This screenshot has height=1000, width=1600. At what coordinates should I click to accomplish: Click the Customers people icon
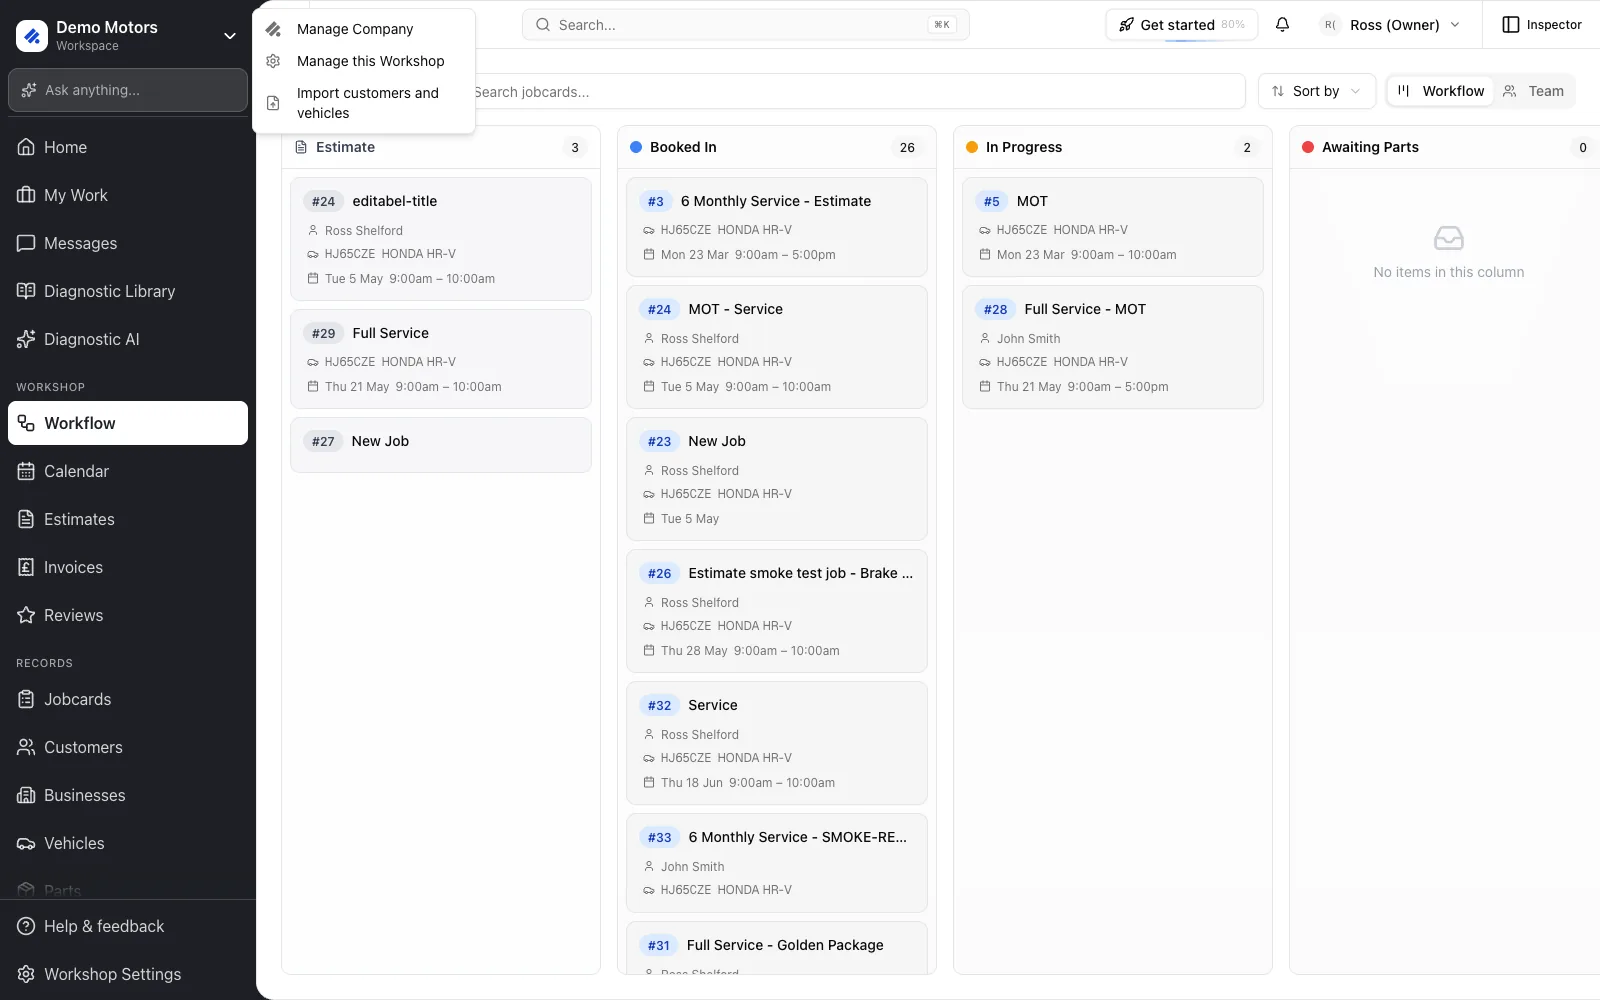[x=26, y=747]
